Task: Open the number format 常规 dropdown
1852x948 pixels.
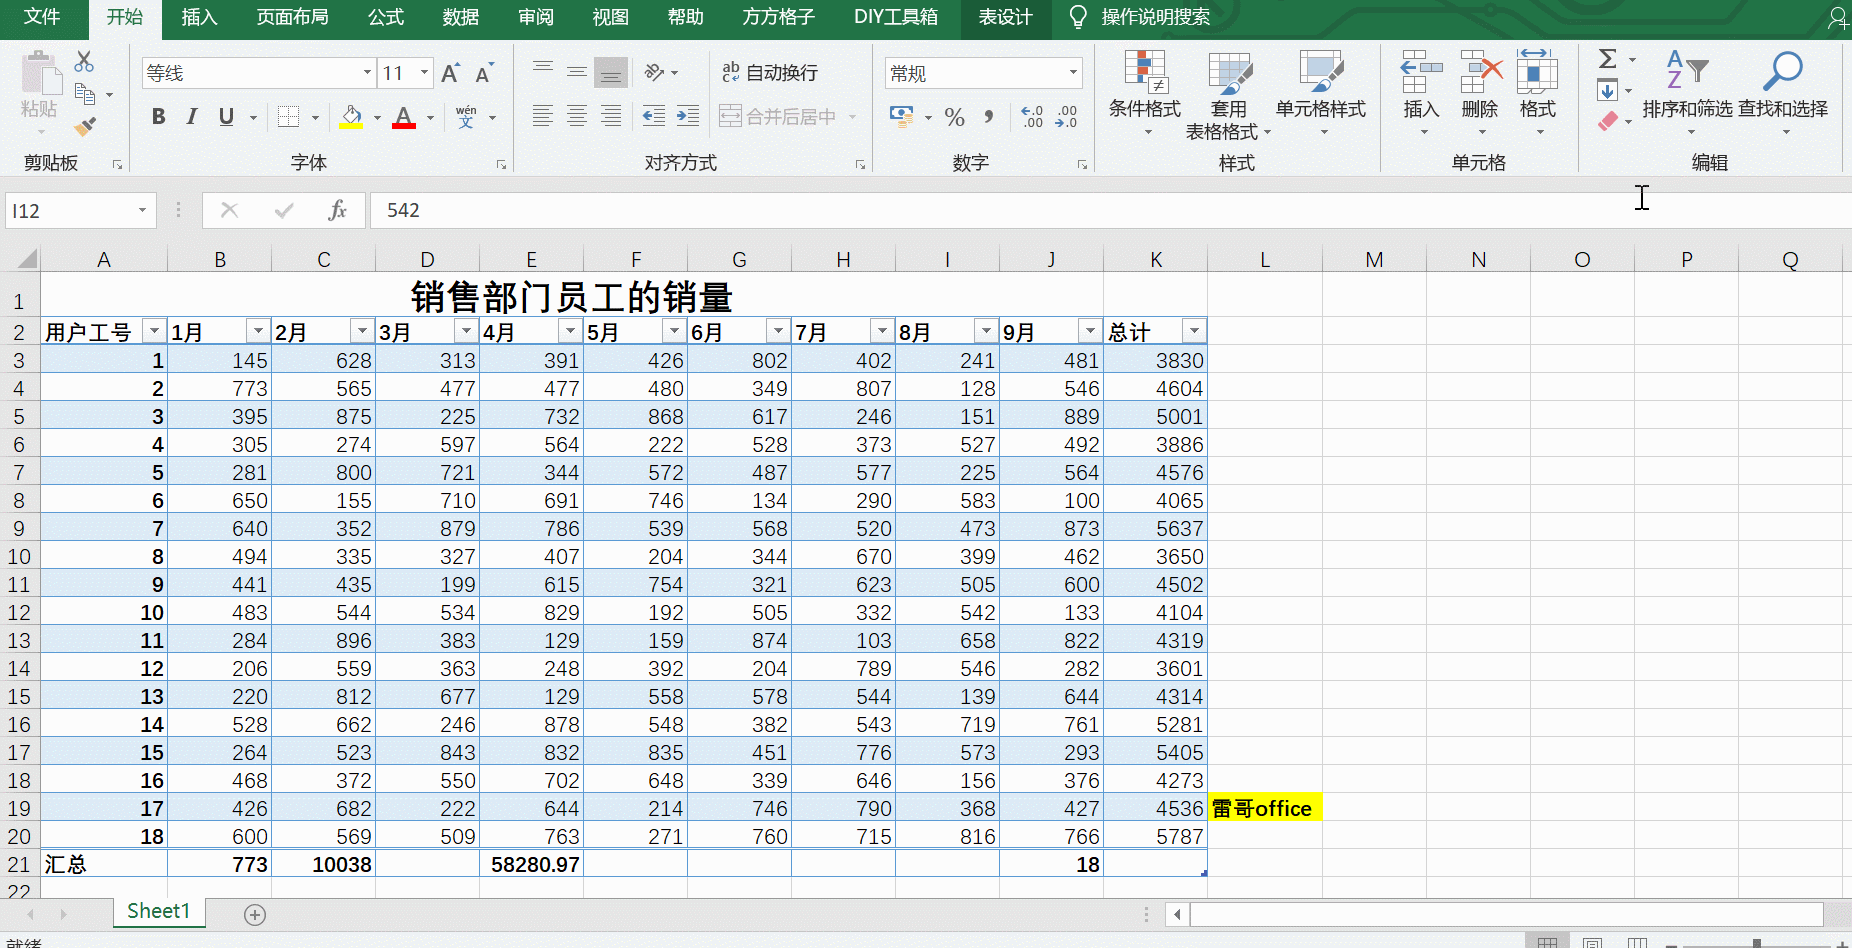Action: pos(1073,73)
